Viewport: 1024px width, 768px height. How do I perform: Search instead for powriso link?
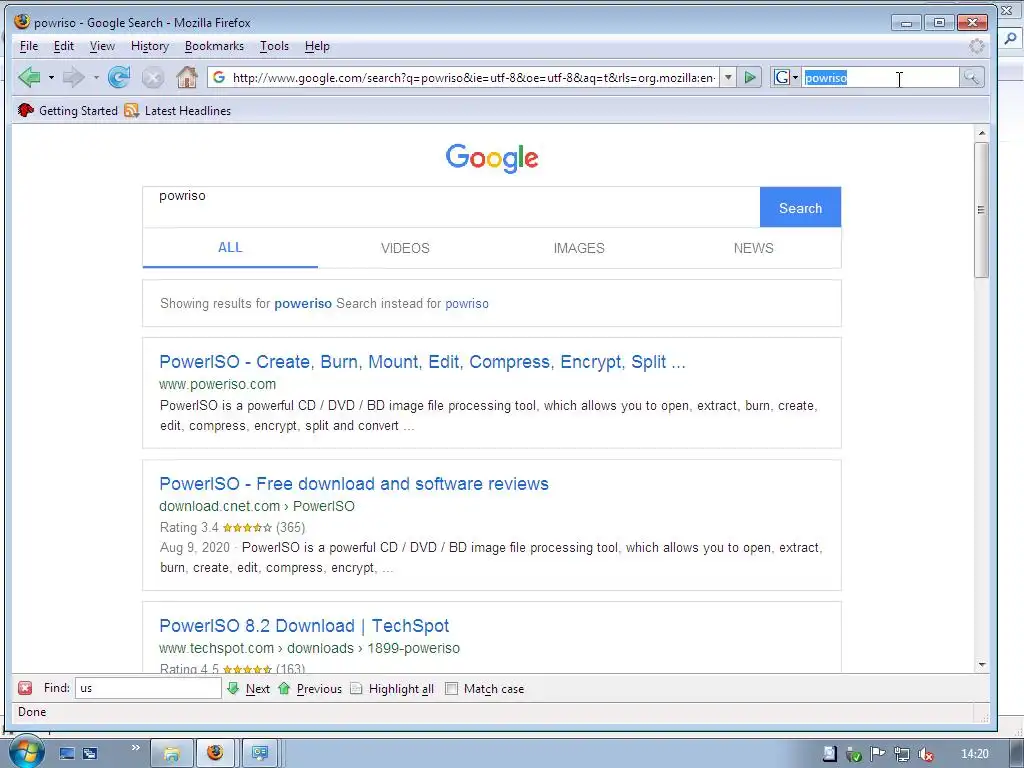[x=467, y=304]
